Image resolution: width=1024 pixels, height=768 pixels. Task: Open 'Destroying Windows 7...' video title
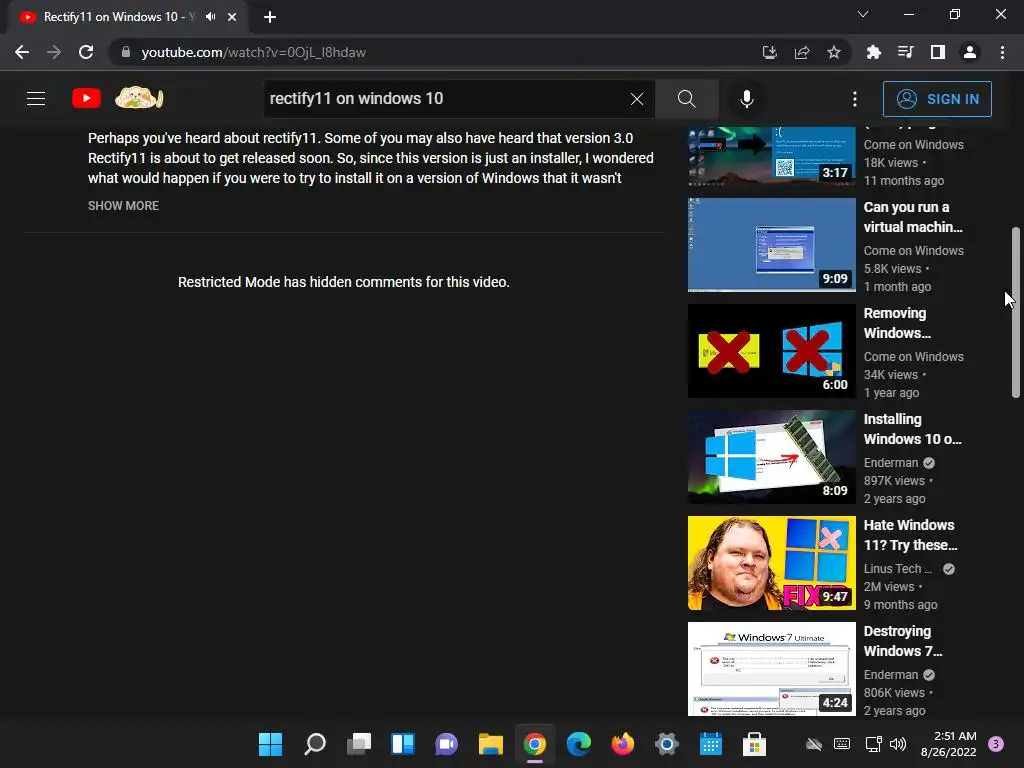coord(903,641)
